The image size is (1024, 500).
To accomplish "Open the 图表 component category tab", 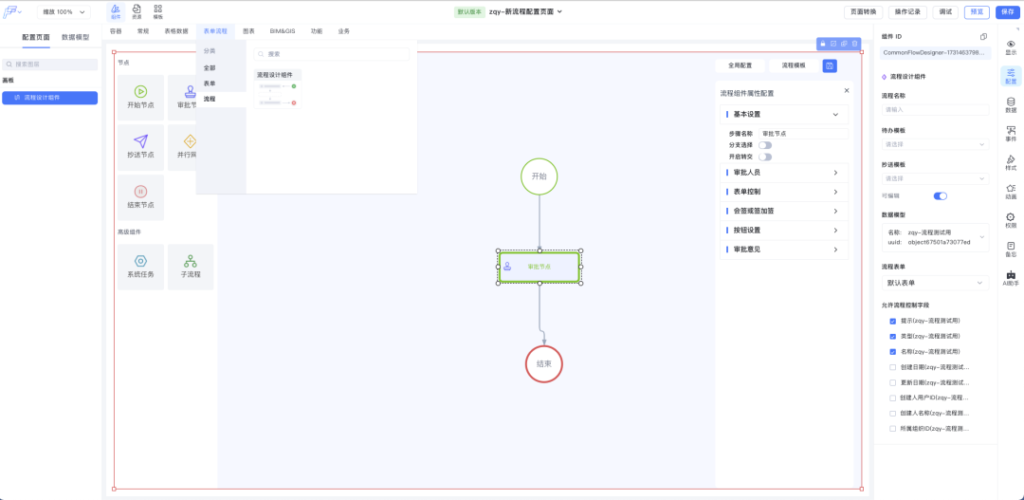I will (248, 31).
